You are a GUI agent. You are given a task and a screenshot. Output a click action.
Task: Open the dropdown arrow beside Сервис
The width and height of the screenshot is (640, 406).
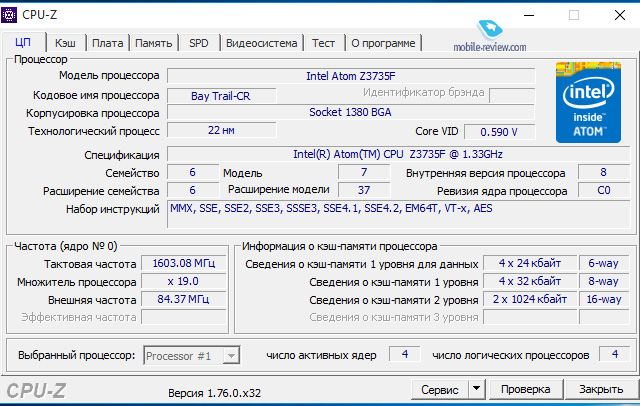click(476, 388)
